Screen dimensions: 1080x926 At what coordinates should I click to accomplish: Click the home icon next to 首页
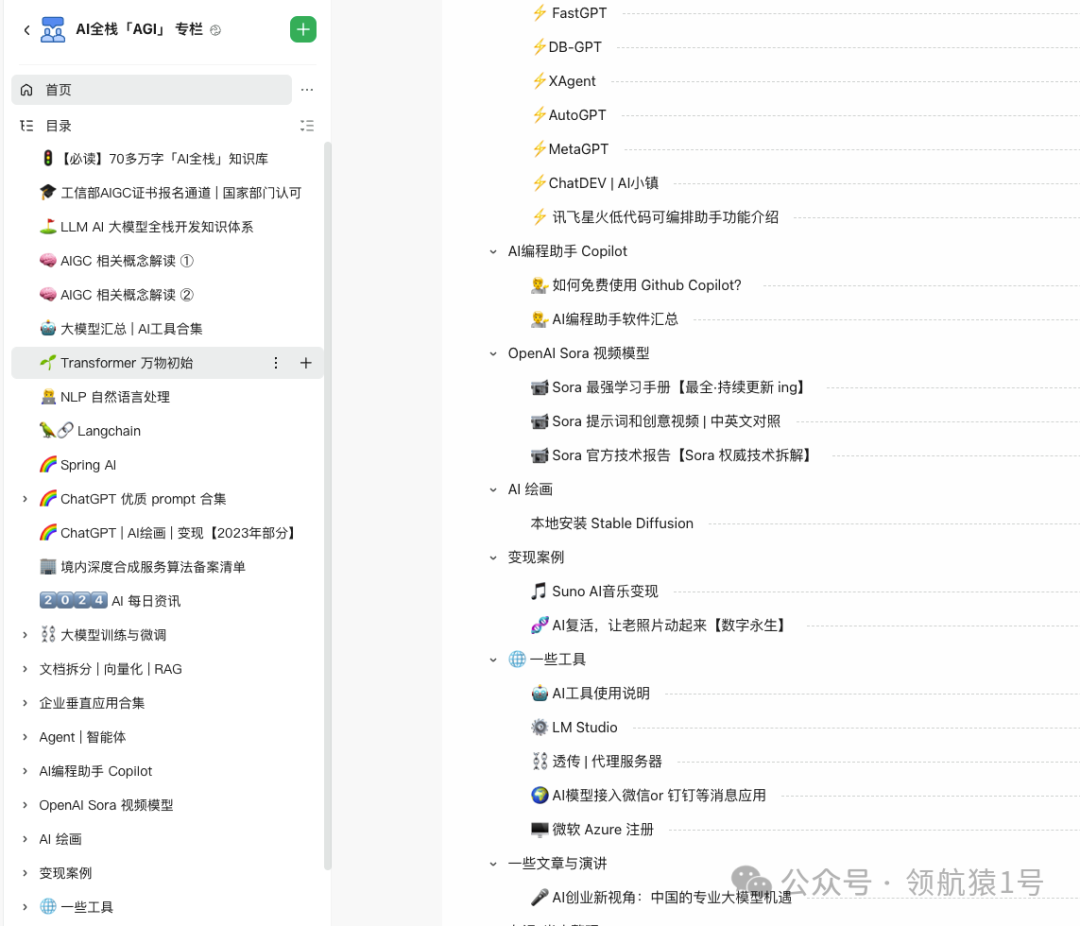27,90
